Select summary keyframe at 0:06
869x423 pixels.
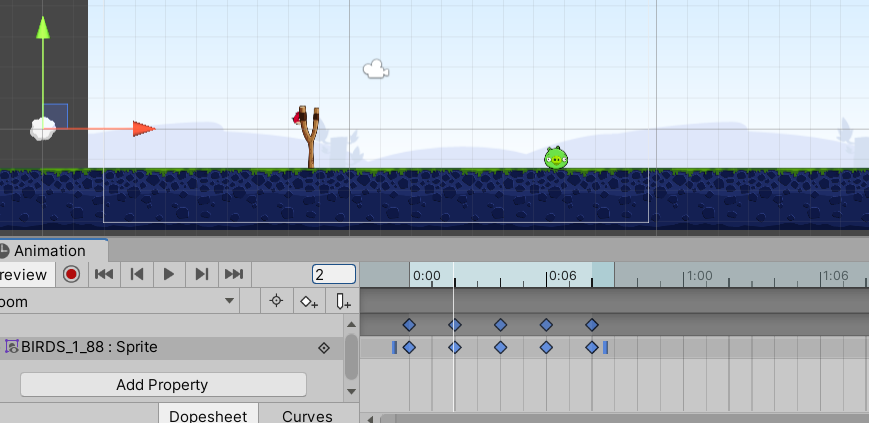click(x=546, y=325)
